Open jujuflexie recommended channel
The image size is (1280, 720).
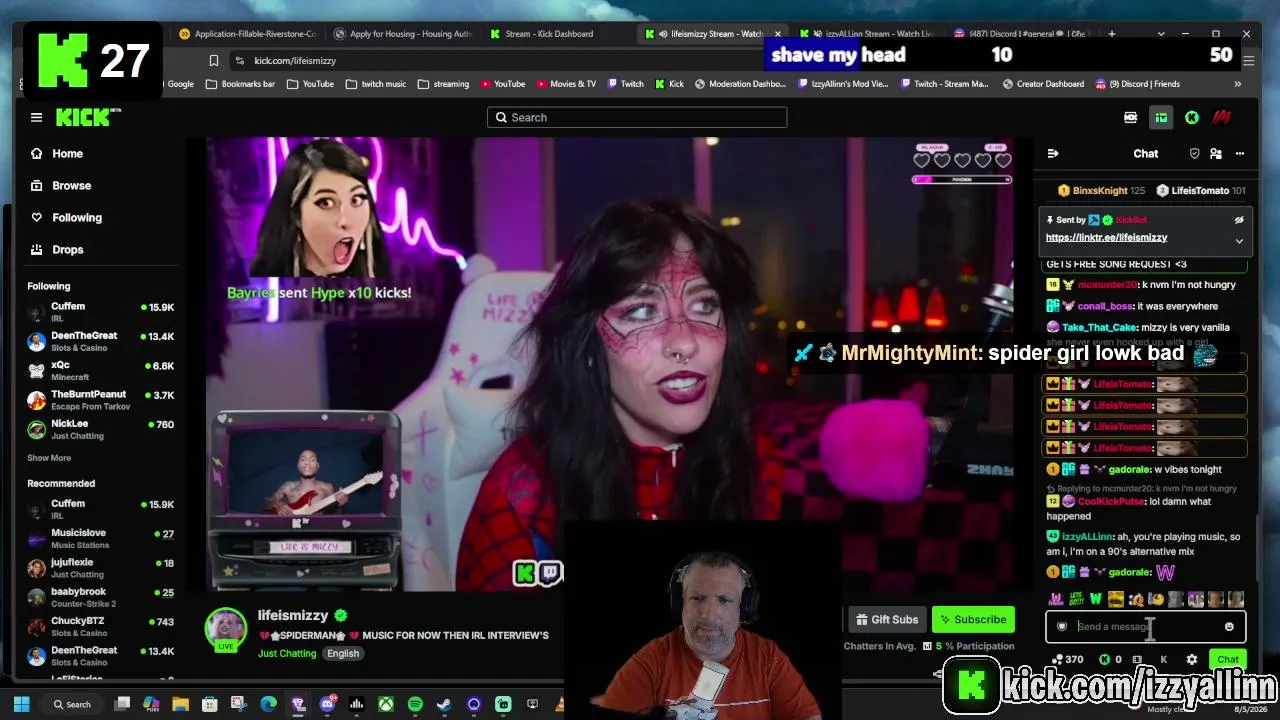click(x=100, y=568)
